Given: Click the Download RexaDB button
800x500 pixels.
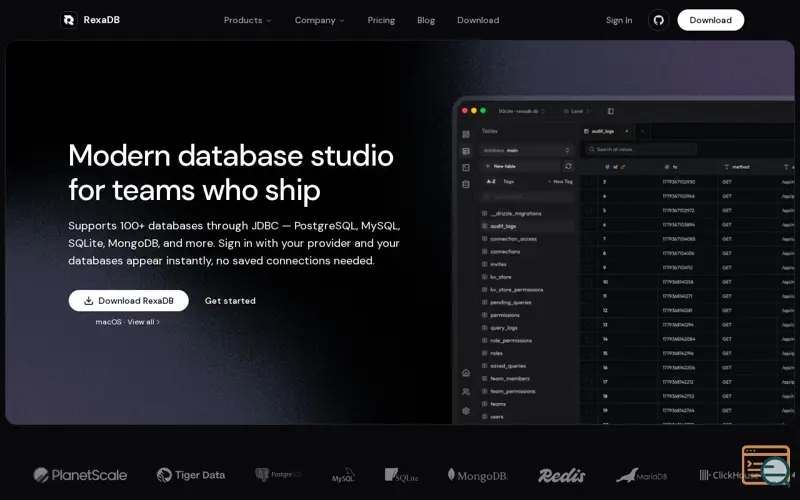Looking at the screenshot, I should pos(129,301).
